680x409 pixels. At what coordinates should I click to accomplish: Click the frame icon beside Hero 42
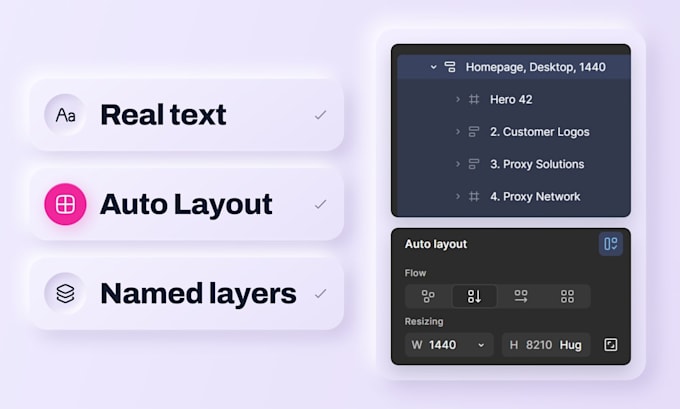coord(474,99)
